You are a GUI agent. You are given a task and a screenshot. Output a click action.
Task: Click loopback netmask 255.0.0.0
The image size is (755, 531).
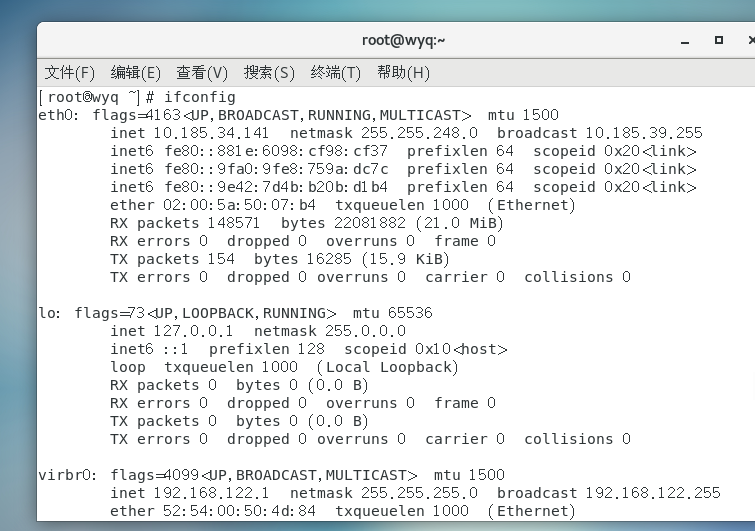click(x=365, y=331)
